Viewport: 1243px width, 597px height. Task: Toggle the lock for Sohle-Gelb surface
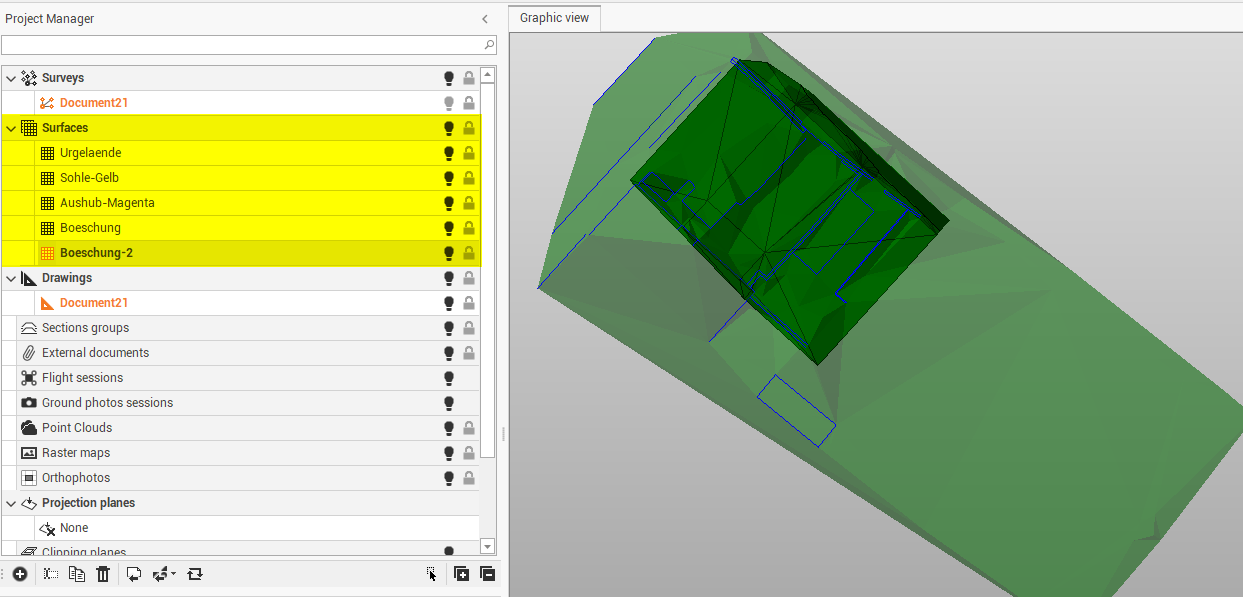(x=468, y=178)
